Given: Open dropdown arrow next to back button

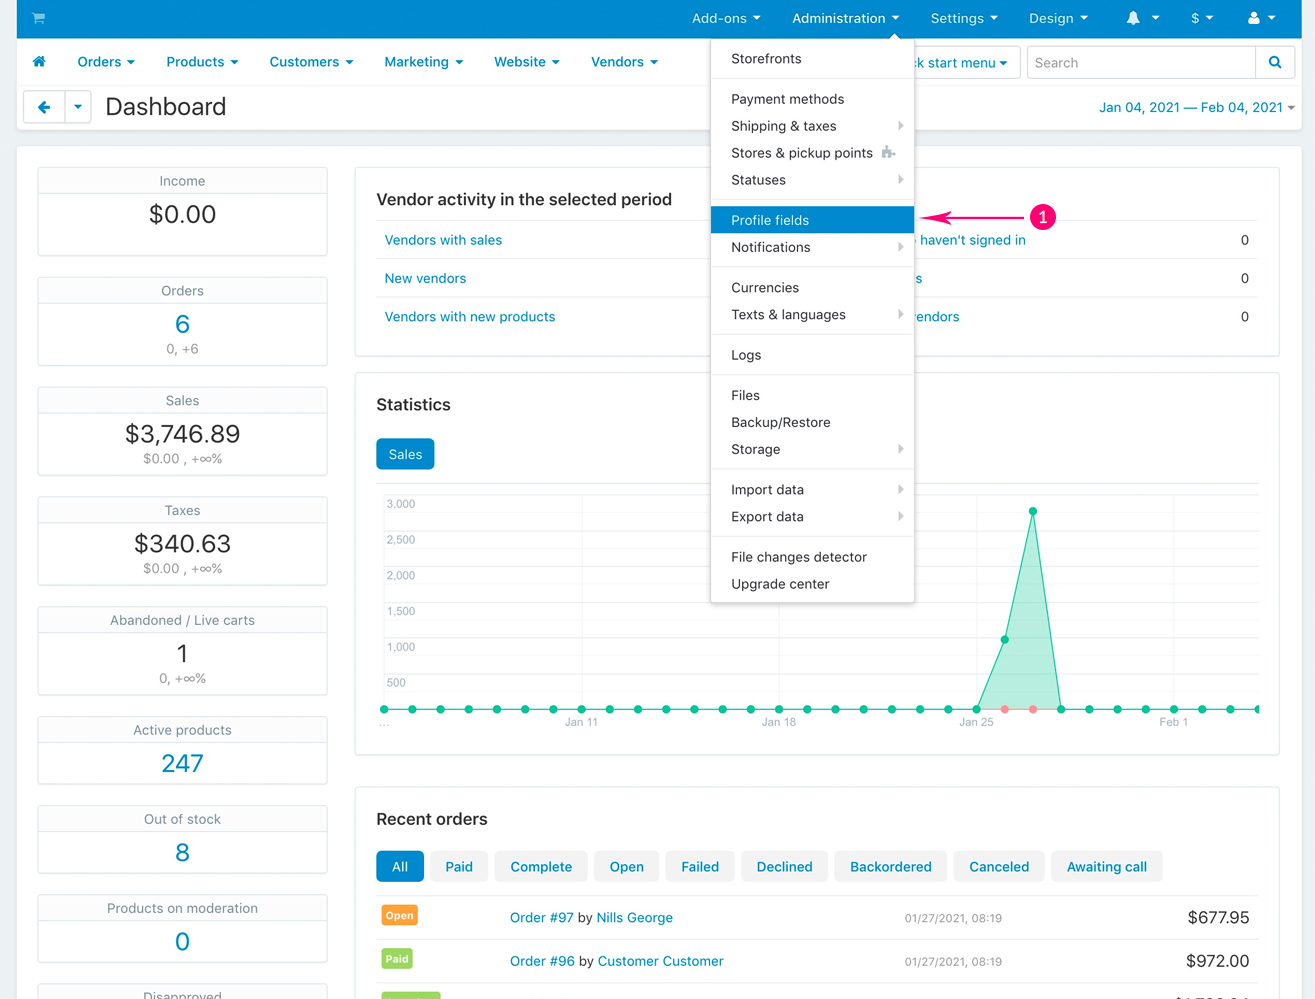Looking at the screenshot, I should tap(78, 107).
